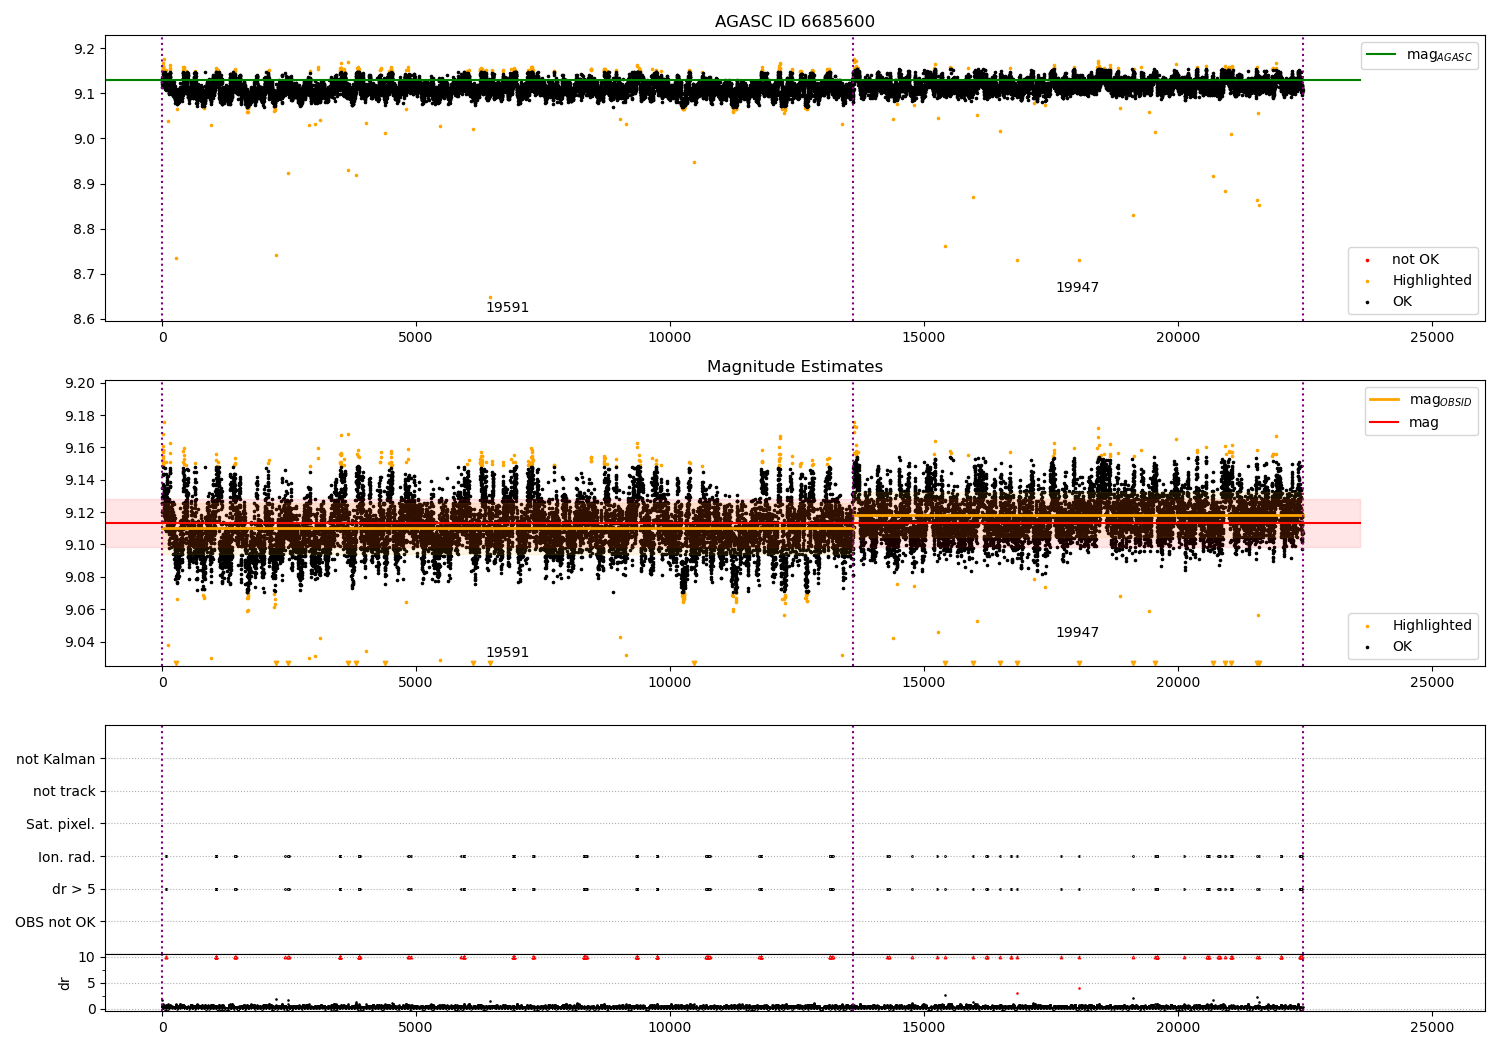1500x1050 pixels.
Task: Click the 'OBS not OK' row label
Action: (x=56, y=922)
